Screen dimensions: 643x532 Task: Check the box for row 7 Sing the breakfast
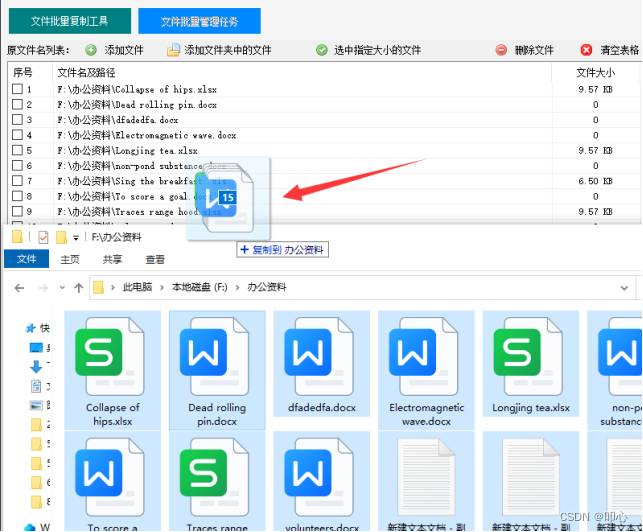17,181
